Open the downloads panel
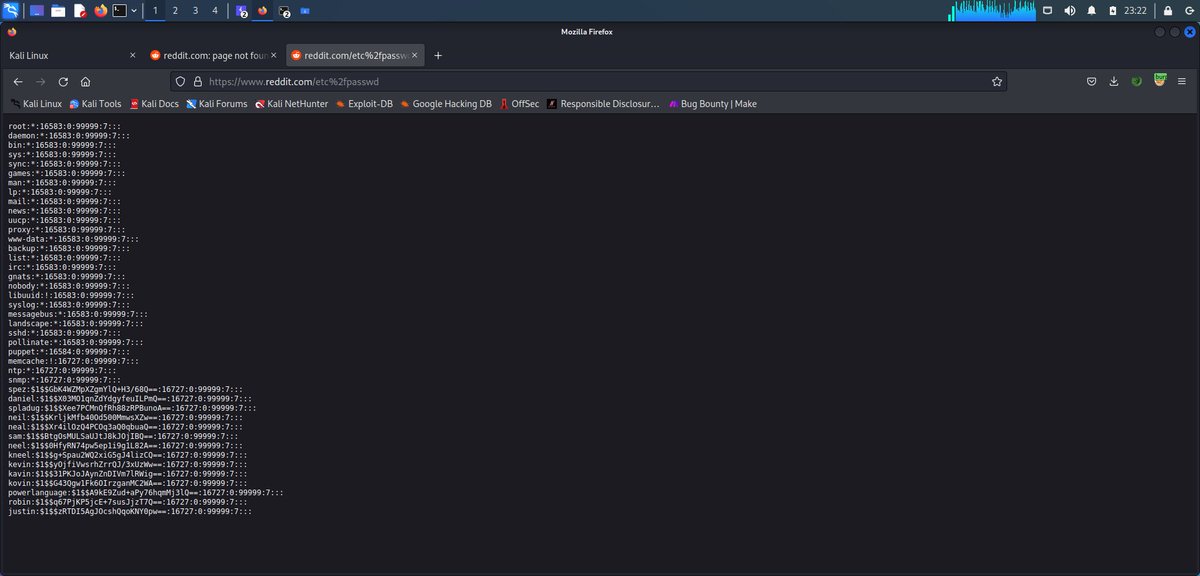Viewport: 1200px width, 576px height. [1114, 82]
